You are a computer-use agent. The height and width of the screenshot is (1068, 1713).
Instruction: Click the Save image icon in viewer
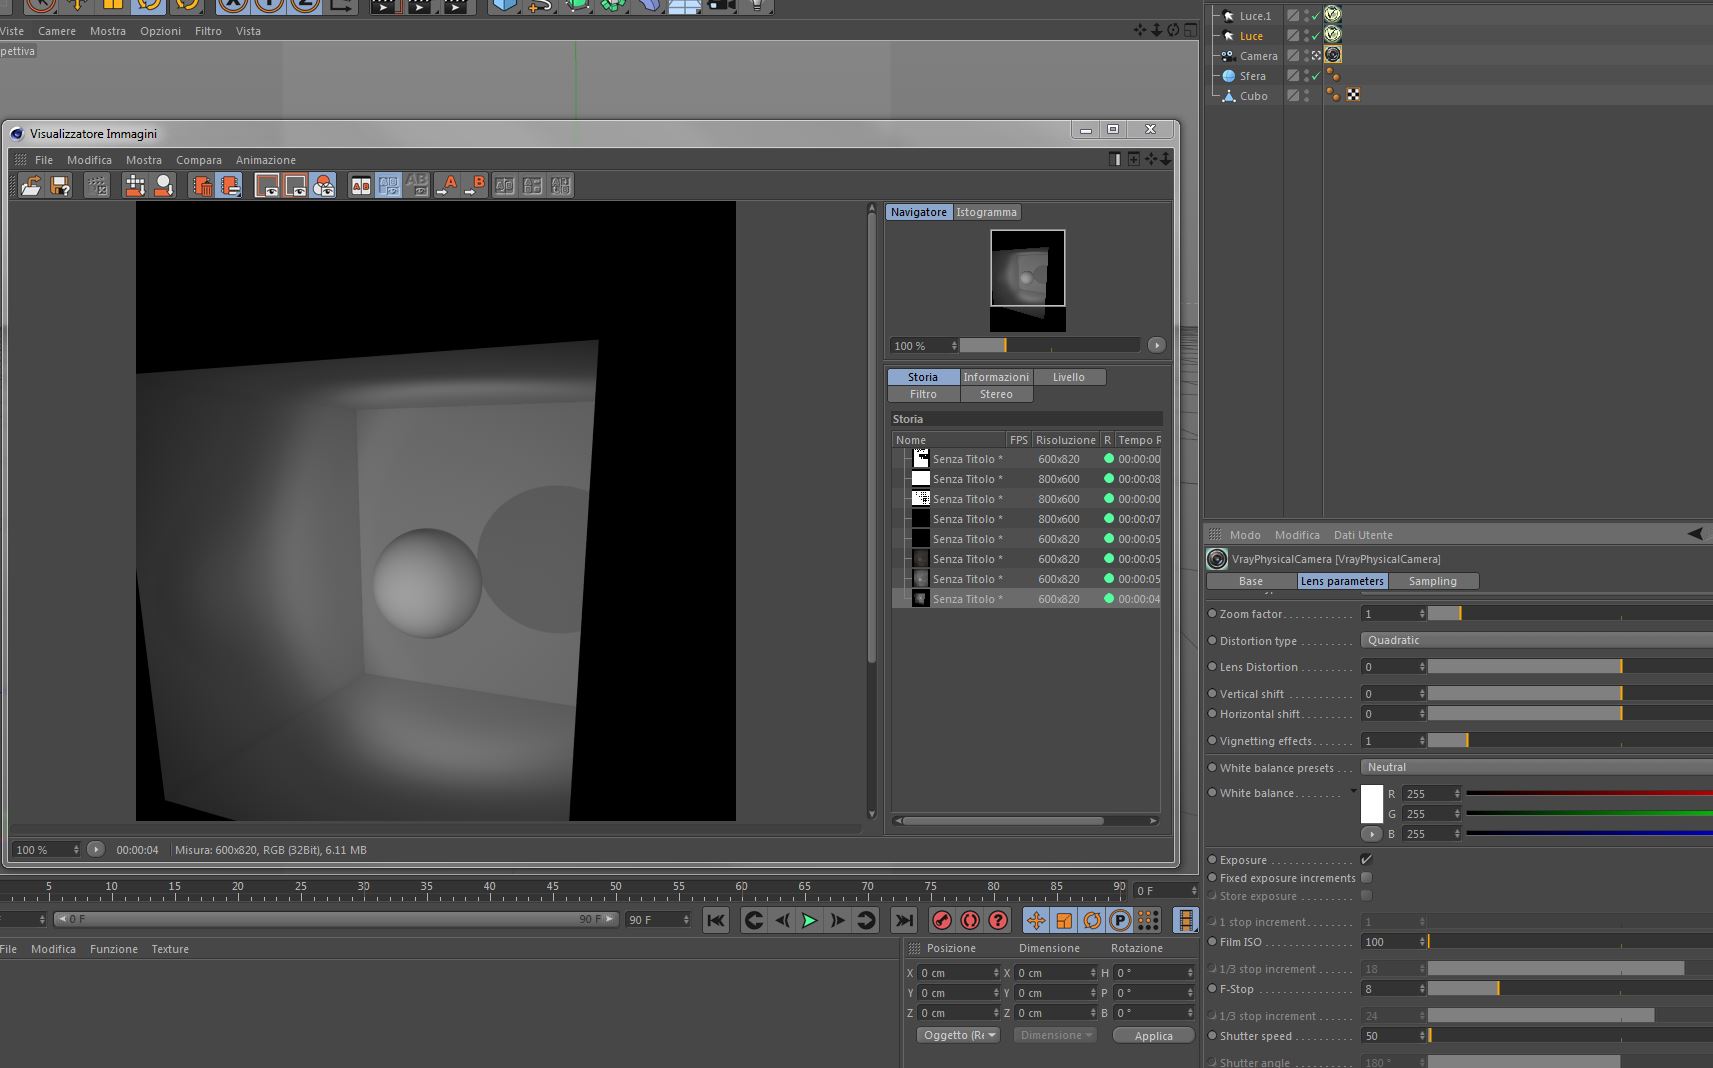tap(60, 186)
